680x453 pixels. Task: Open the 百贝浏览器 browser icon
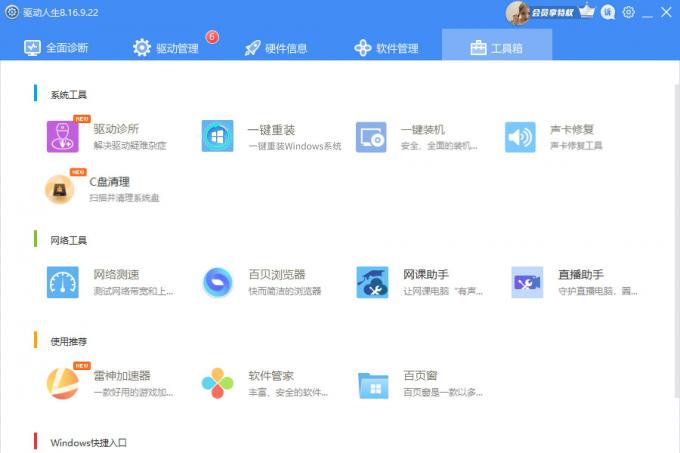click(x=218, y=282)
